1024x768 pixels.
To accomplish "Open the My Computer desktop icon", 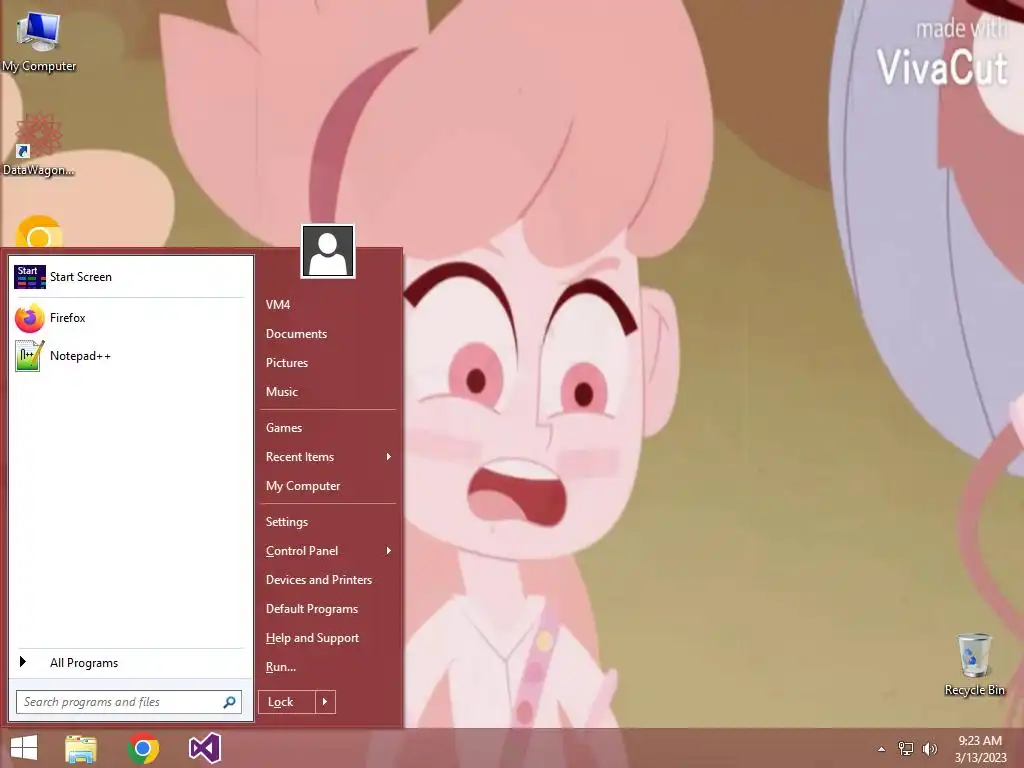I will tap(39, 40).
